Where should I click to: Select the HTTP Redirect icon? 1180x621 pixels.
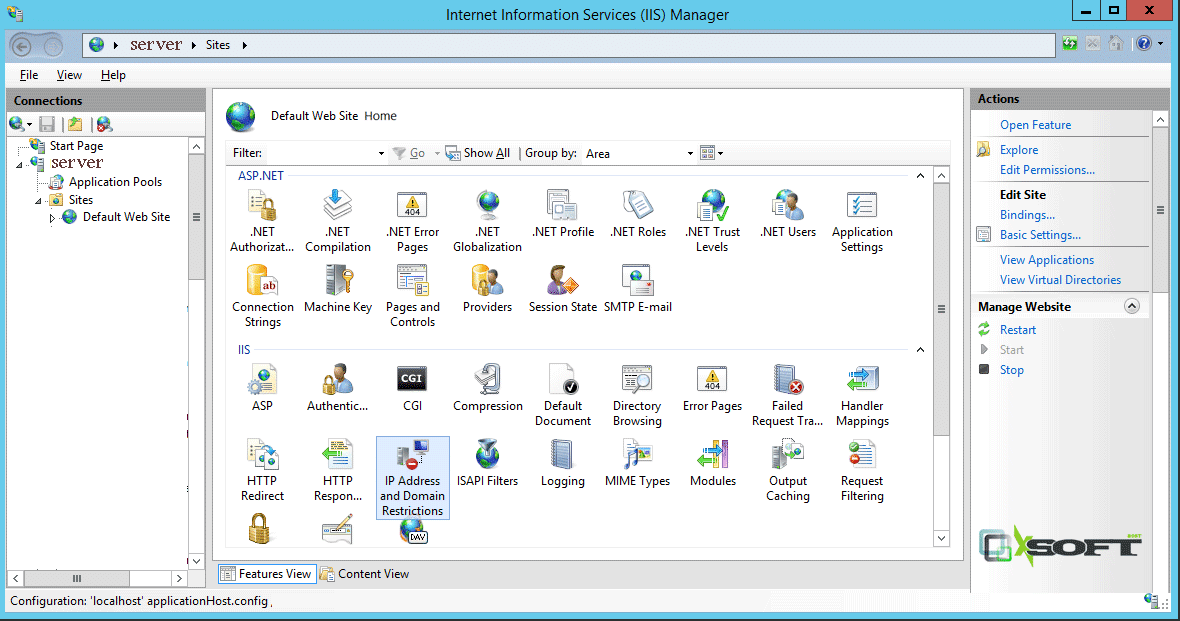click(263, 470)
